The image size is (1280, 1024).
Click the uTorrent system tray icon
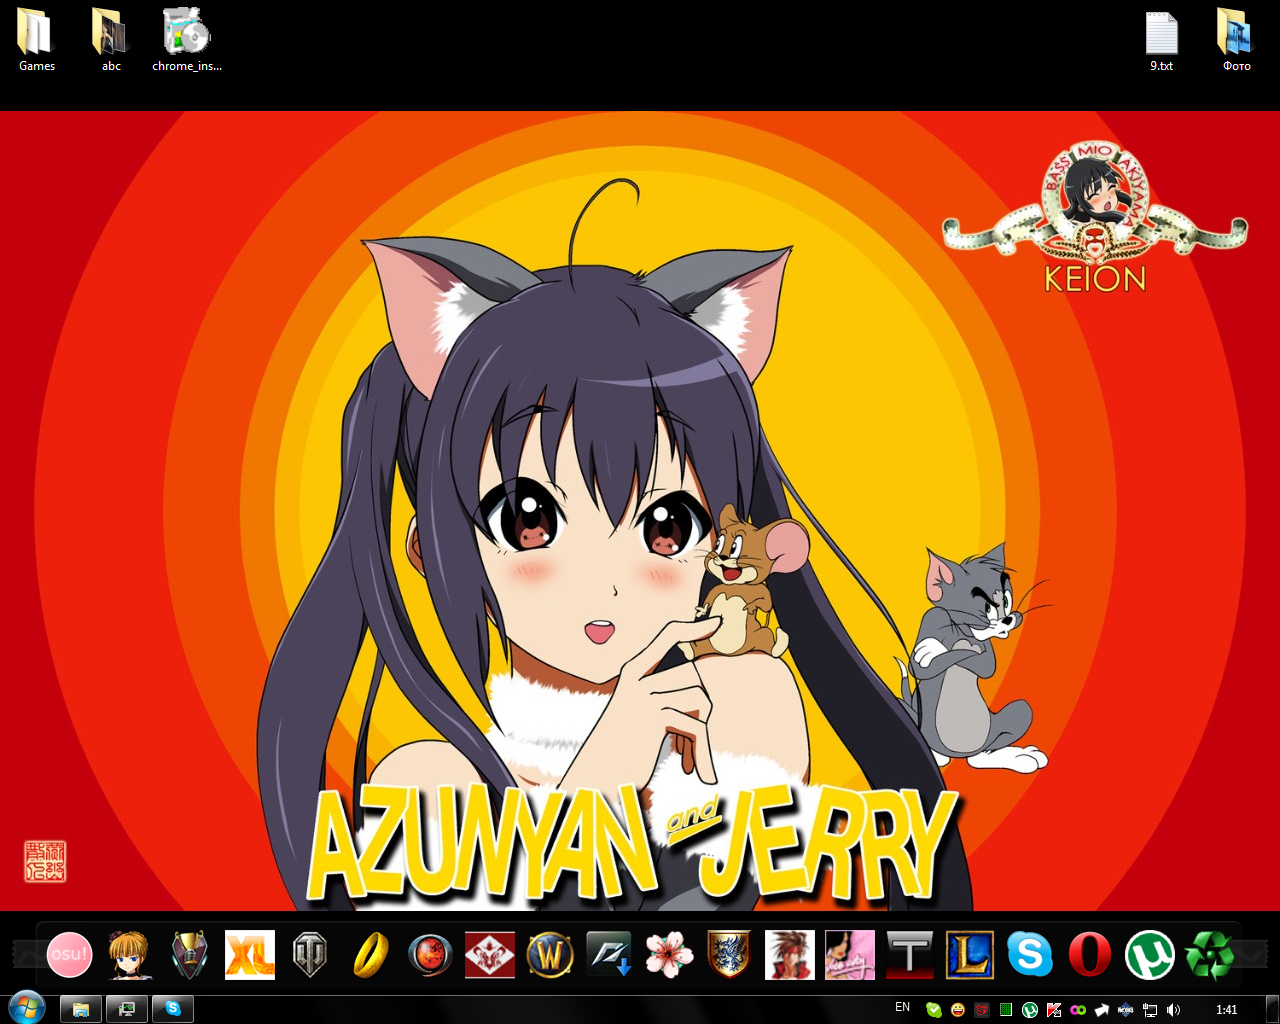[x=1031, y=1008]
